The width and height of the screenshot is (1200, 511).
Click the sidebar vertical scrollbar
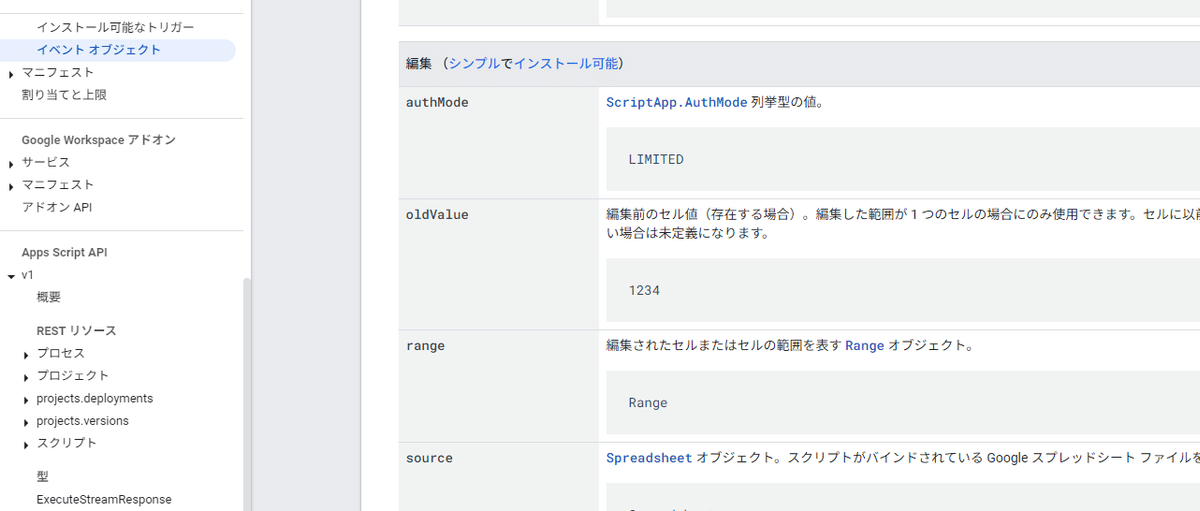247,395
